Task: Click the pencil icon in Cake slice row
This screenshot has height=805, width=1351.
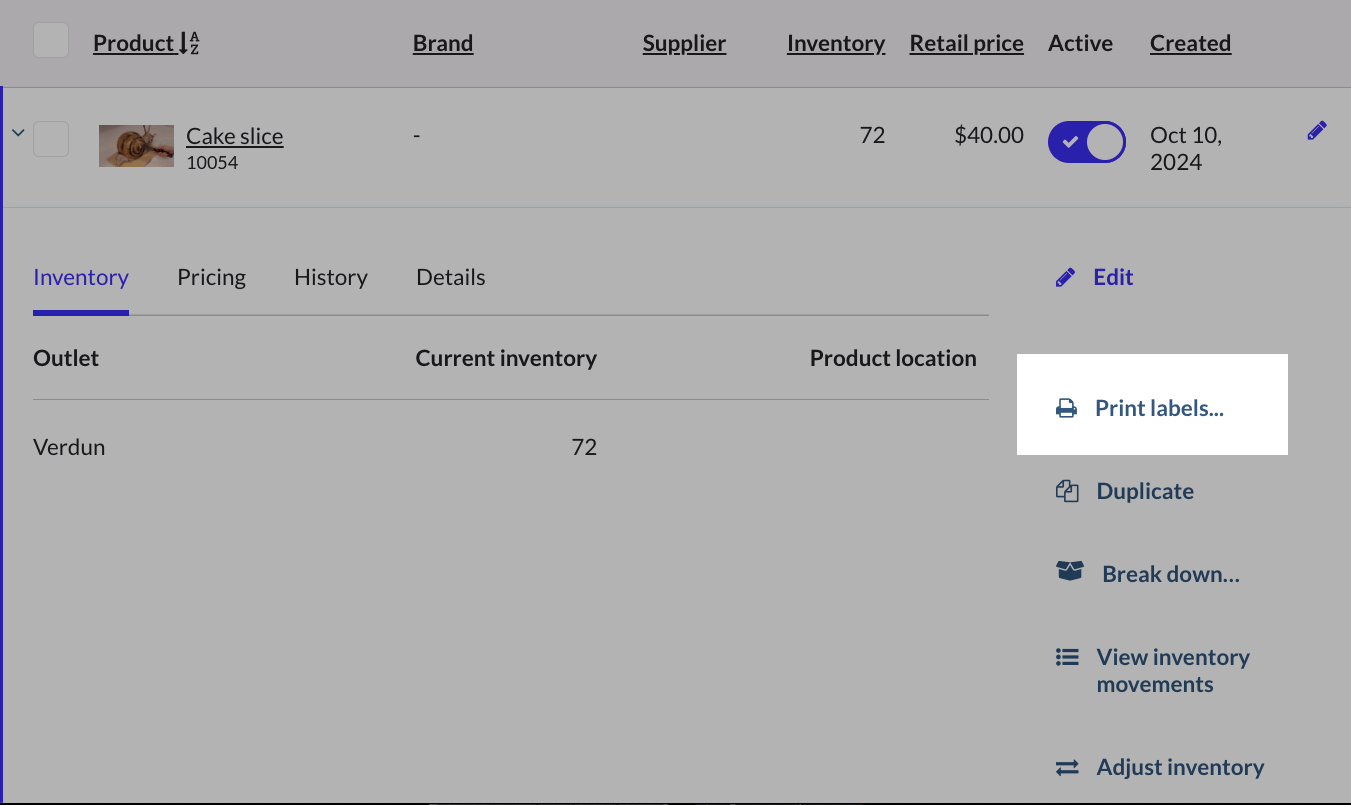Action: (1316, 131)
